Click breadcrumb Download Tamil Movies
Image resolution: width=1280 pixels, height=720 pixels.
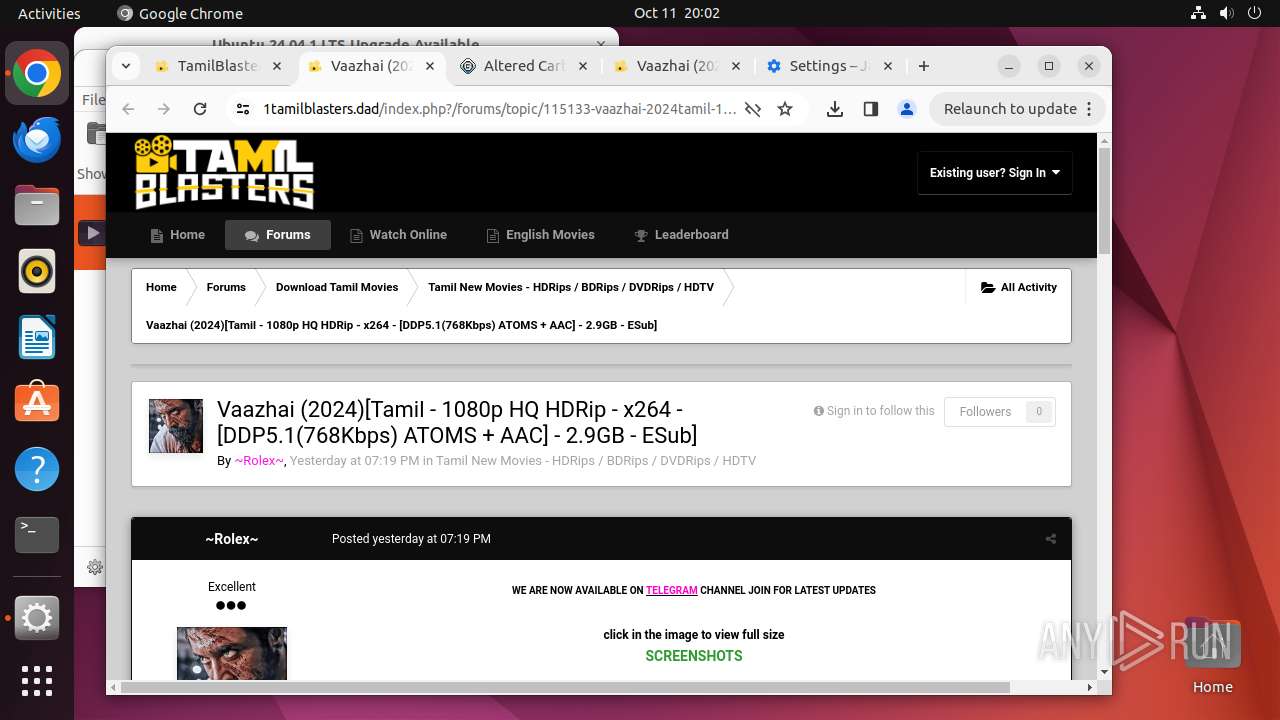pos(337,287)
